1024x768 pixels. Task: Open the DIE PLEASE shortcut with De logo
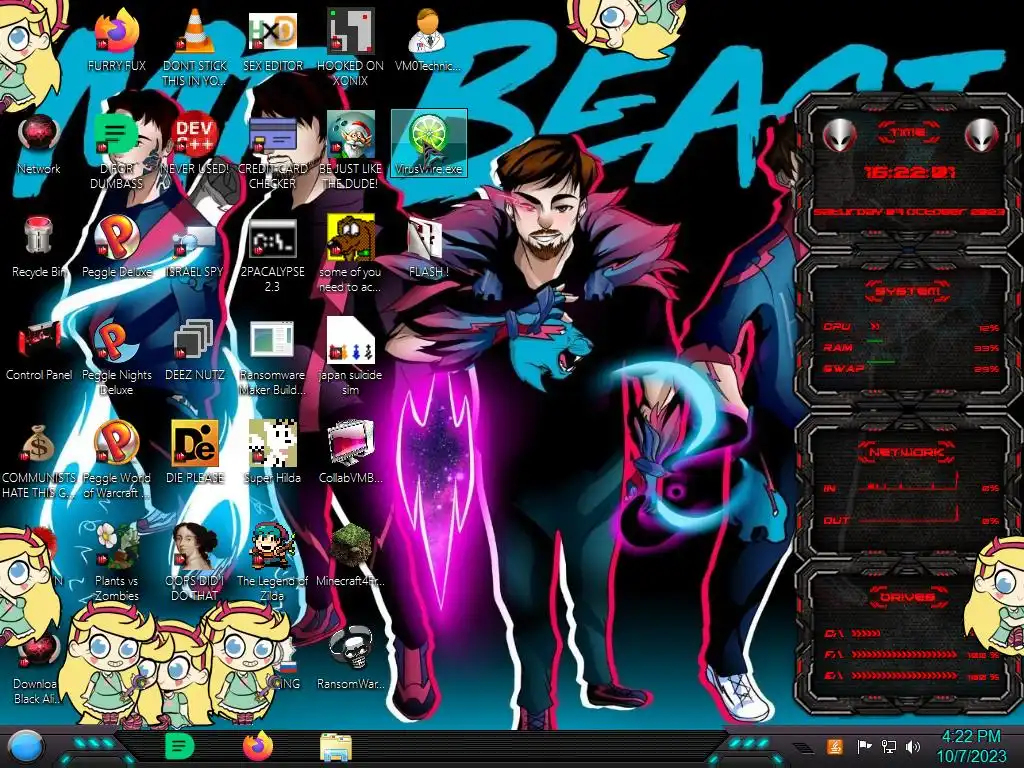point(194,444)
